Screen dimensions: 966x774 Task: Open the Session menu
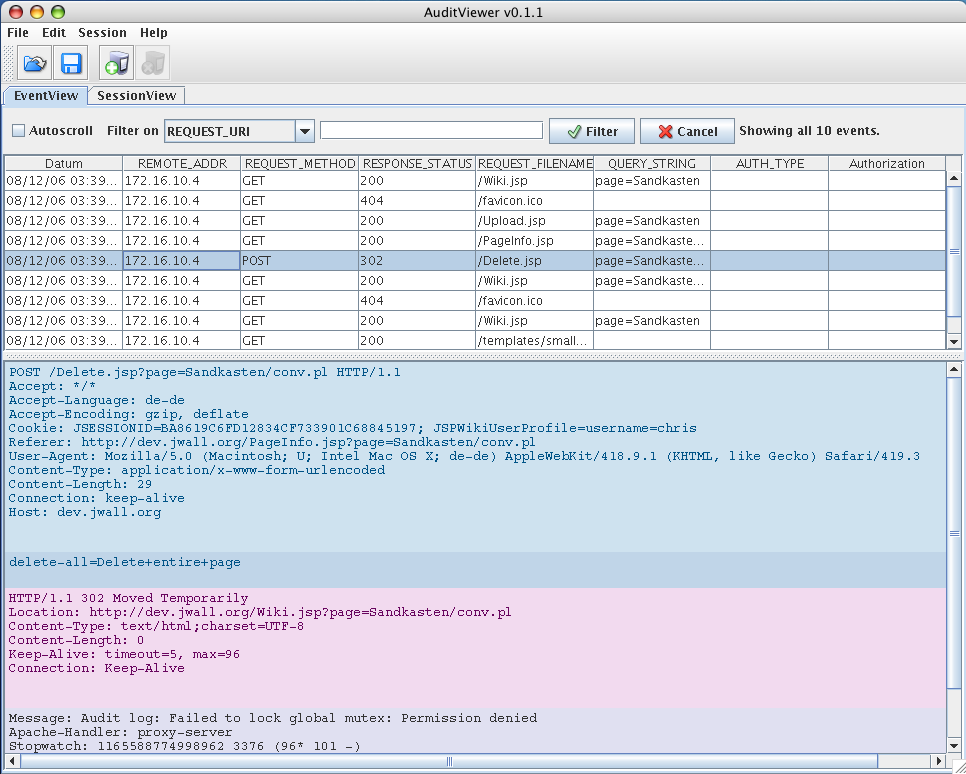point(102,33)
